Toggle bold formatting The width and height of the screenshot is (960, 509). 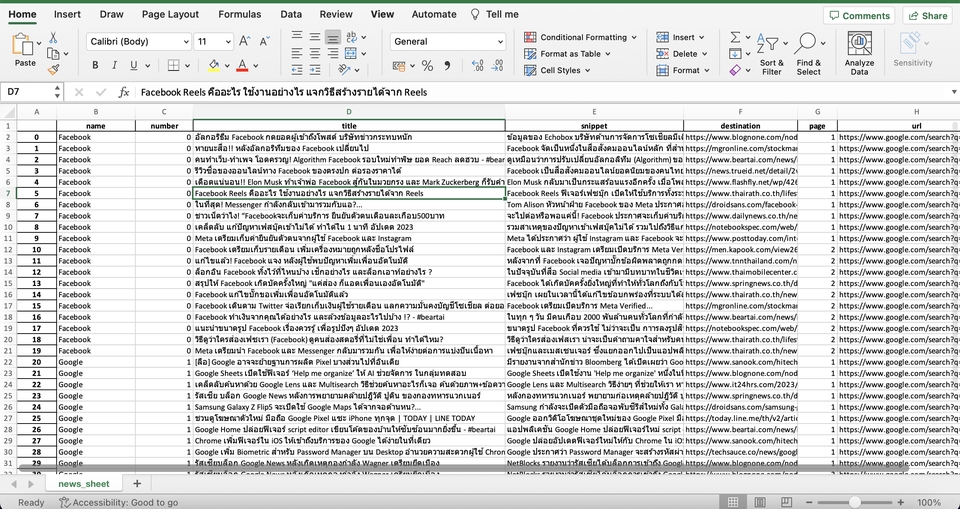pos(95,66)
